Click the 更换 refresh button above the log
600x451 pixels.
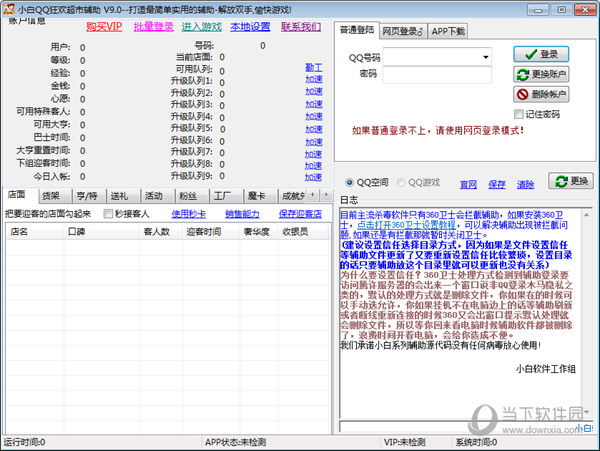point(571,181)
